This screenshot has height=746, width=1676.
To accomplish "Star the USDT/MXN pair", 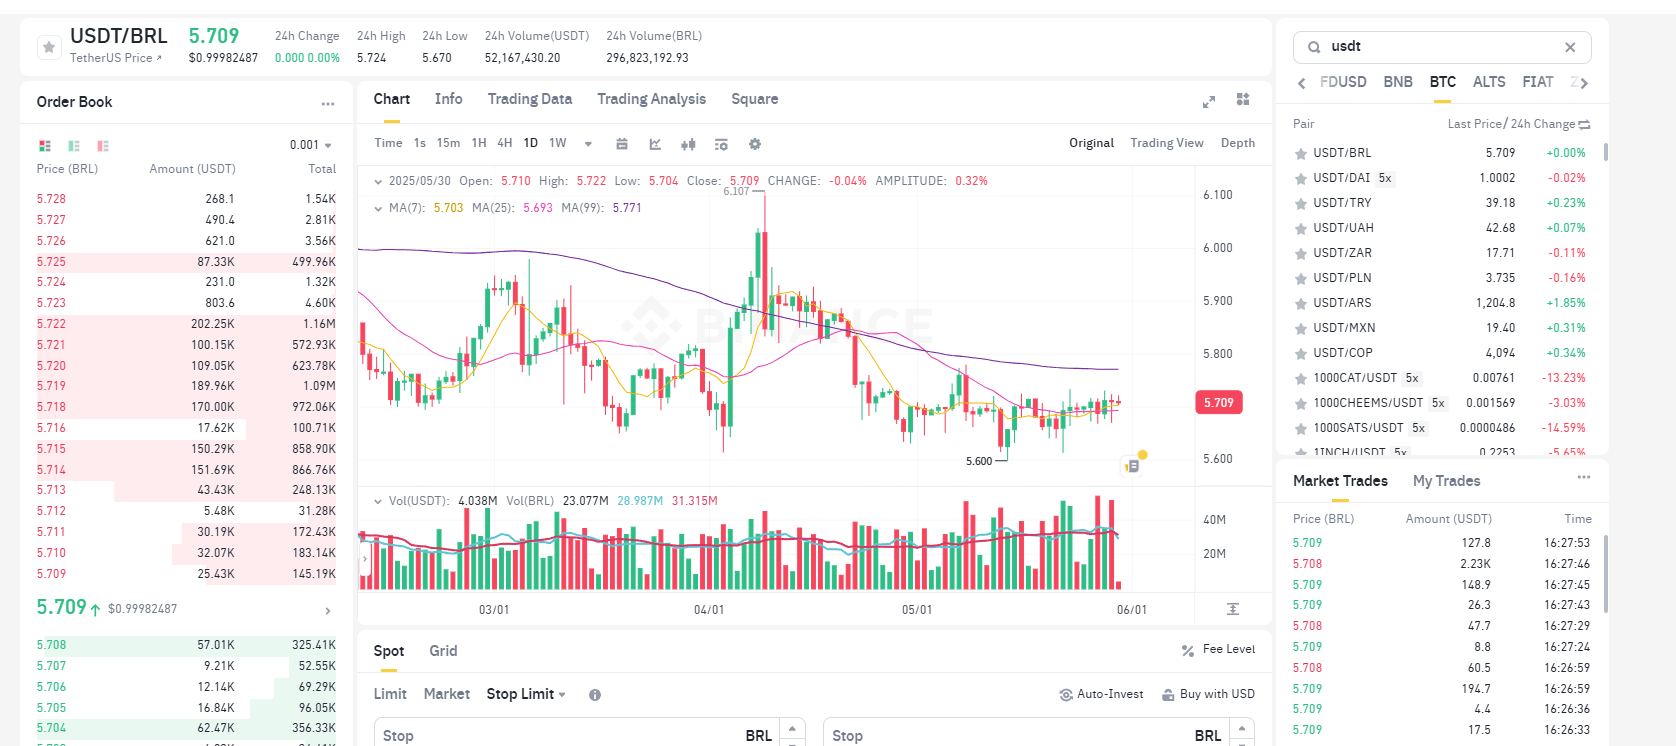I will point(1301,329).
